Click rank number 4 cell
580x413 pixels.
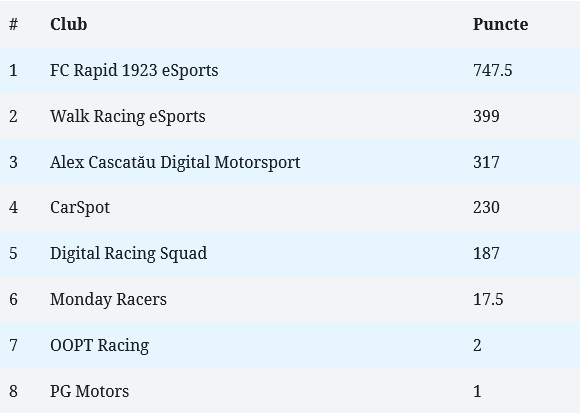tap(13, 207)
